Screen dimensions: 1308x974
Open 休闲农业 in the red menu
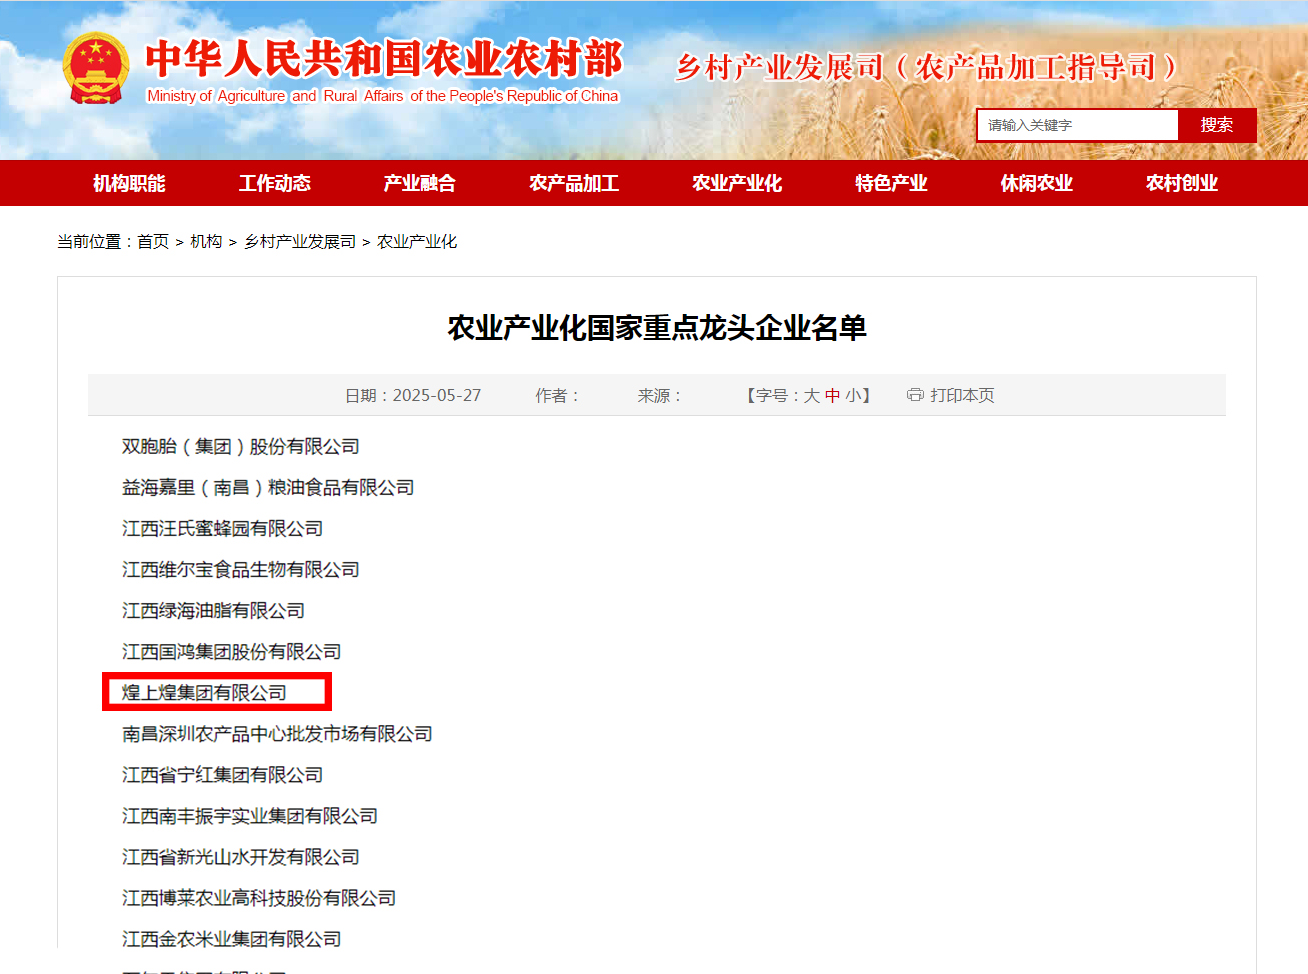tap(1037, 183)
